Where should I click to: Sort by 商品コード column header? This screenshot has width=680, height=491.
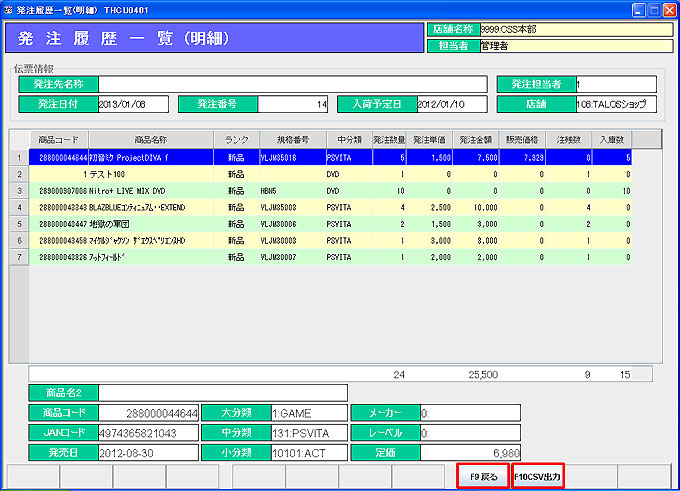point(57,139)
